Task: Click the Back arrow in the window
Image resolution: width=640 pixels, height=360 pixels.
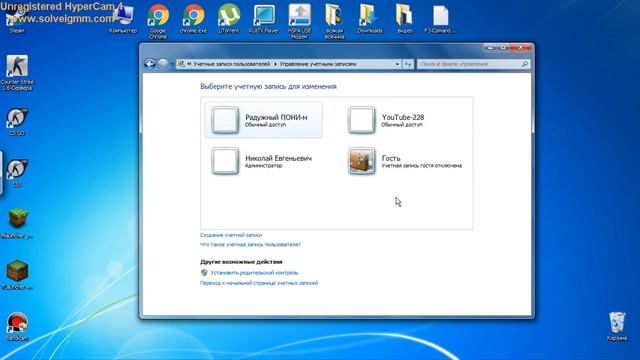Action: pos(150,64)
